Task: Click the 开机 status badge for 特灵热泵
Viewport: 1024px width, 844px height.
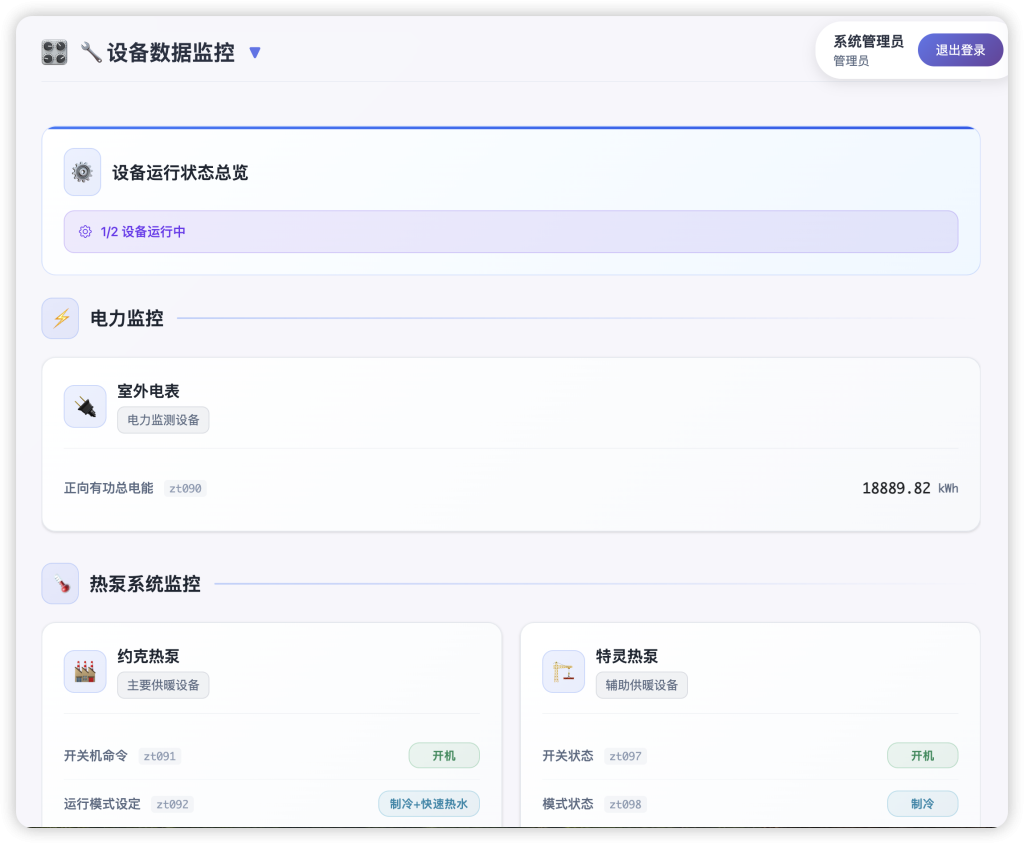Action: click(x=922, y=756)
